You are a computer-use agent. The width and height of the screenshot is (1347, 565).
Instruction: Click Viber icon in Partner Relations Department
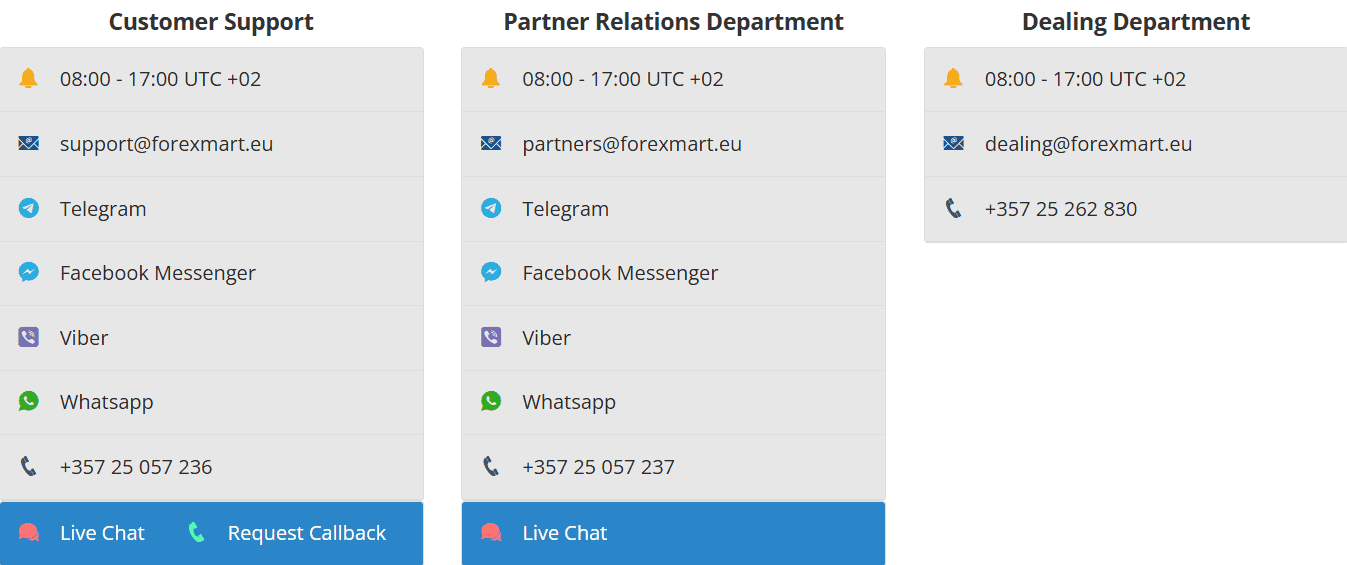click(x=491, y=337)
